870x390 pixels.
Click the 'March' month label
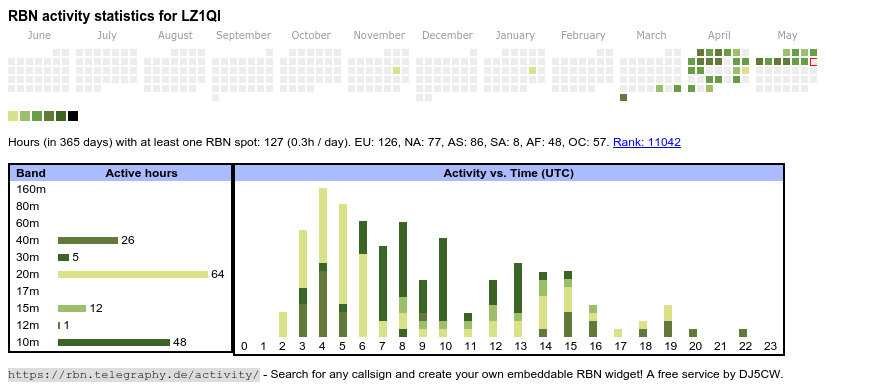click(x=651, y=35)
